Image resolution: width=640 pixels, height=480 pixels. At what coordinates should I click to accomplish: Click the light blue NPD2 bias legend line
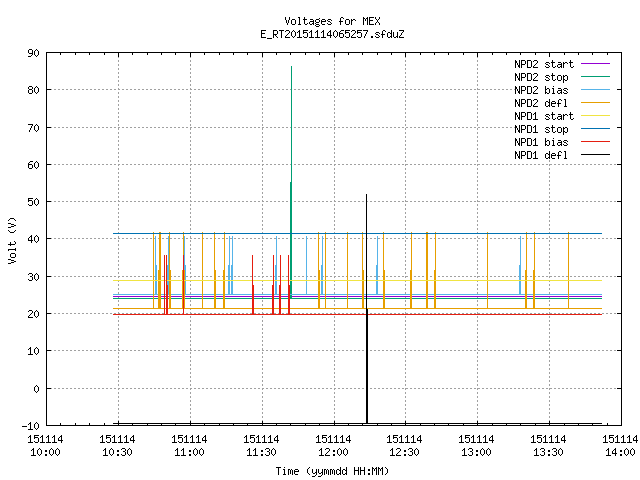coord(595,89)
